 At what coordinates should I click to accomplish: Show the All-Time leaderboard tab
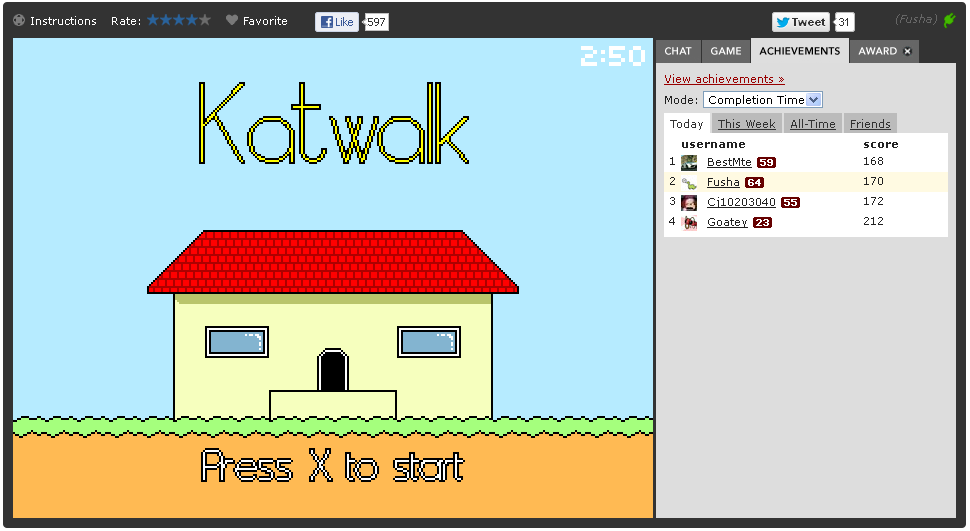812,124
